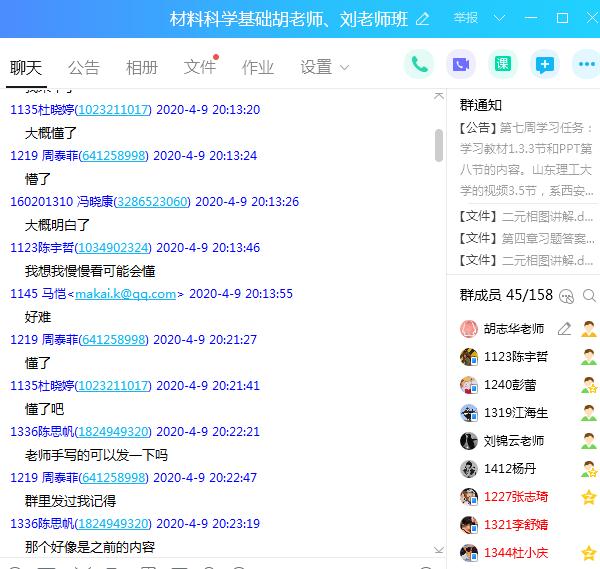Viewport: 600px width, 569px height.
Task: Open the green 课 classroom icon
Action: (502, 65)
